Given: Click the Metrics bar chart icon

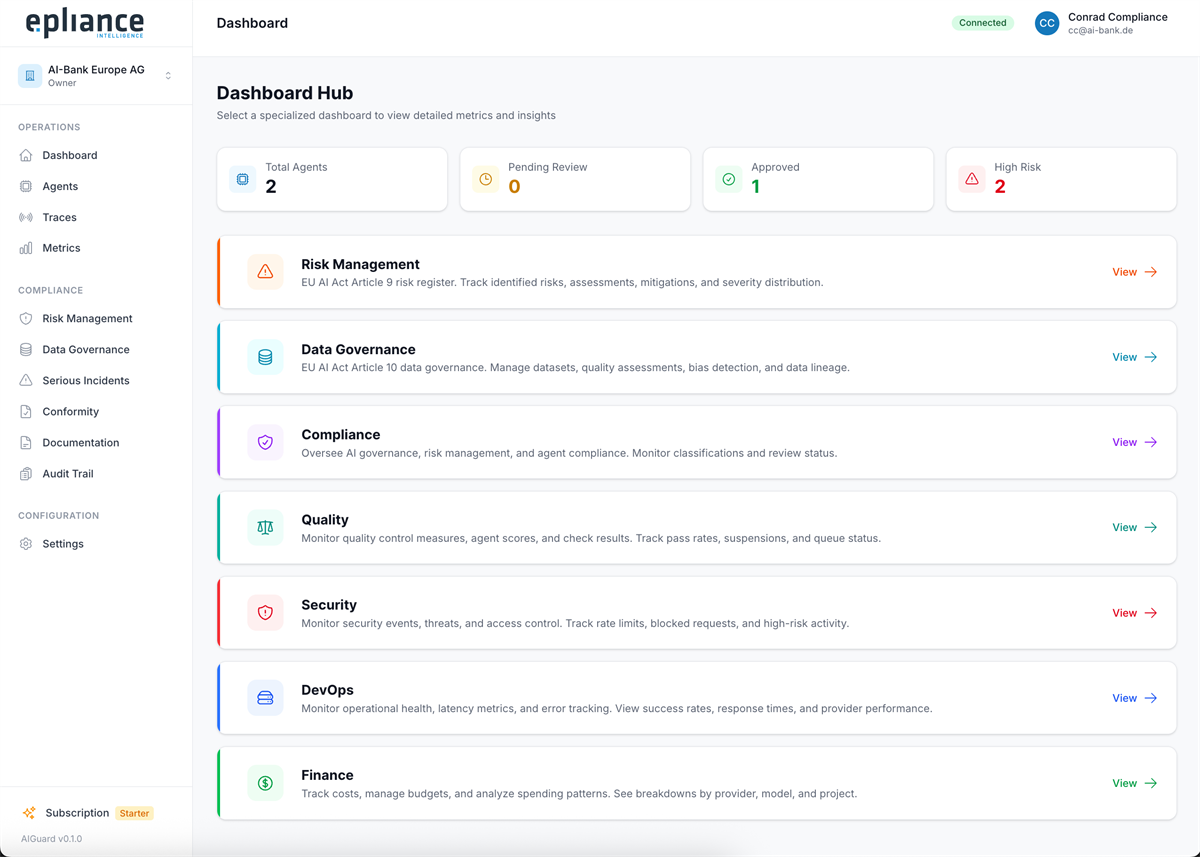Looking at the screenshot, I should (x=26, y=248).
